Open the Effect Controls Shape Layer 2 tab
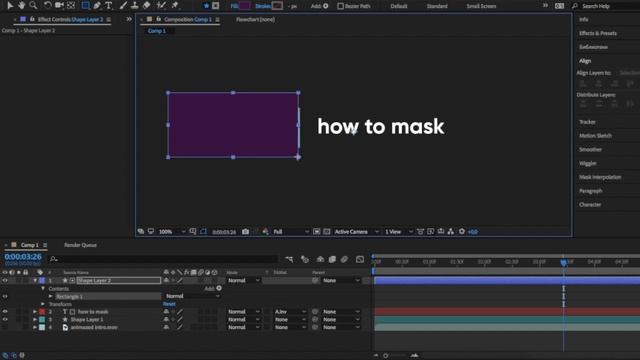This screenshot has height=360, width=640. pos(70,19)
